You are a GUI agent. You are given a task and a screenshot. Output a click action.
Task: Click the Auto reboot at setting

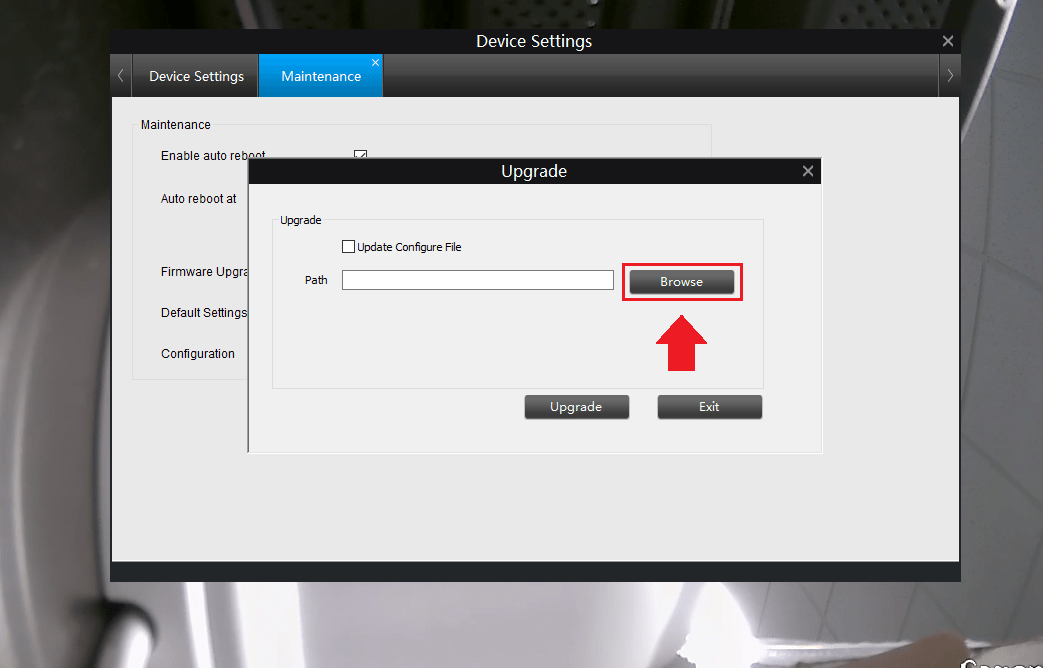(x=198, y=198)
